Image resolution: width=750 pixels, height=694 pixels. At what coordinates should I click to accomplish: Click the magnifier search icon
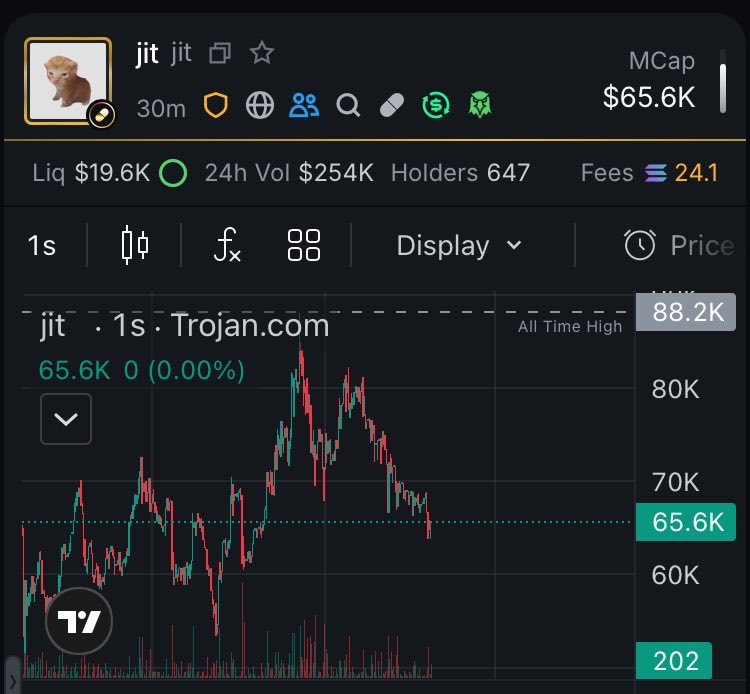[348, 105]
